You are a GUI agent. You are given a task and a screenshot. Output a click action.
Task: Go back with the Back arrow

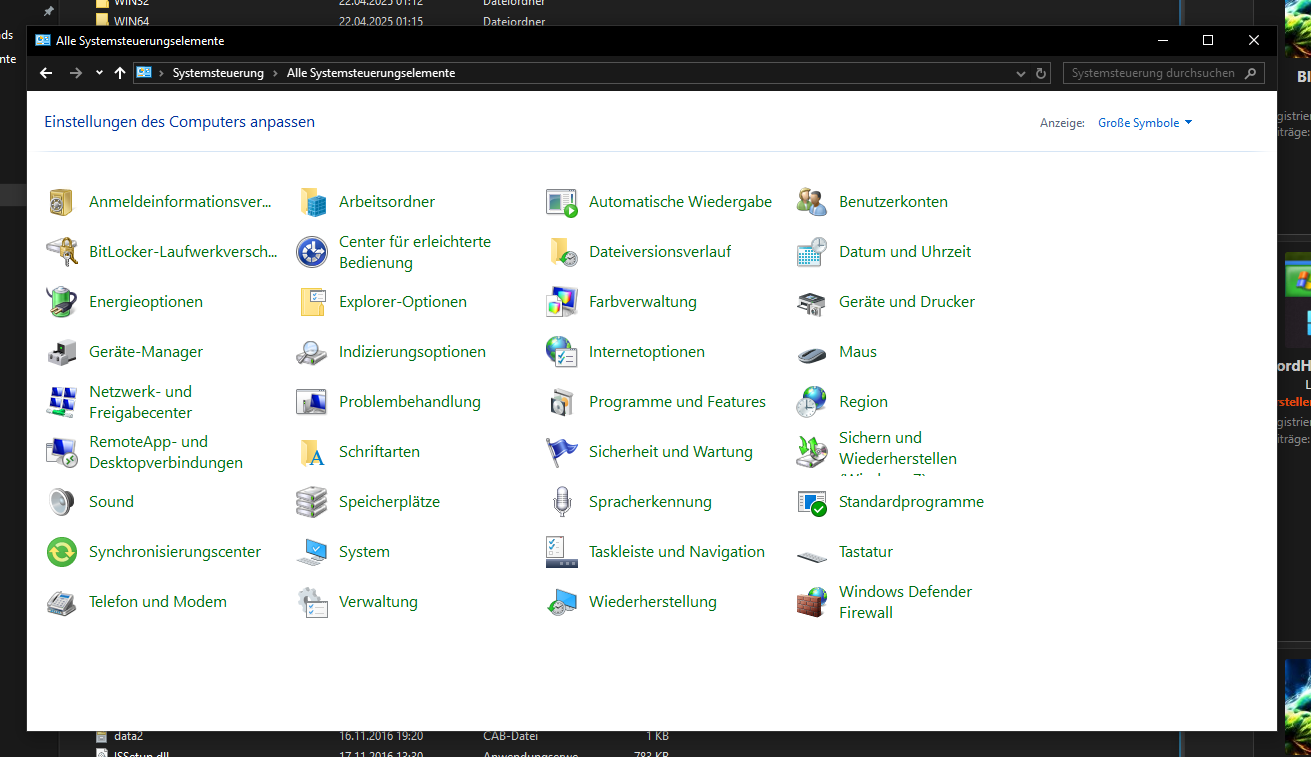[x=46, y=73]
